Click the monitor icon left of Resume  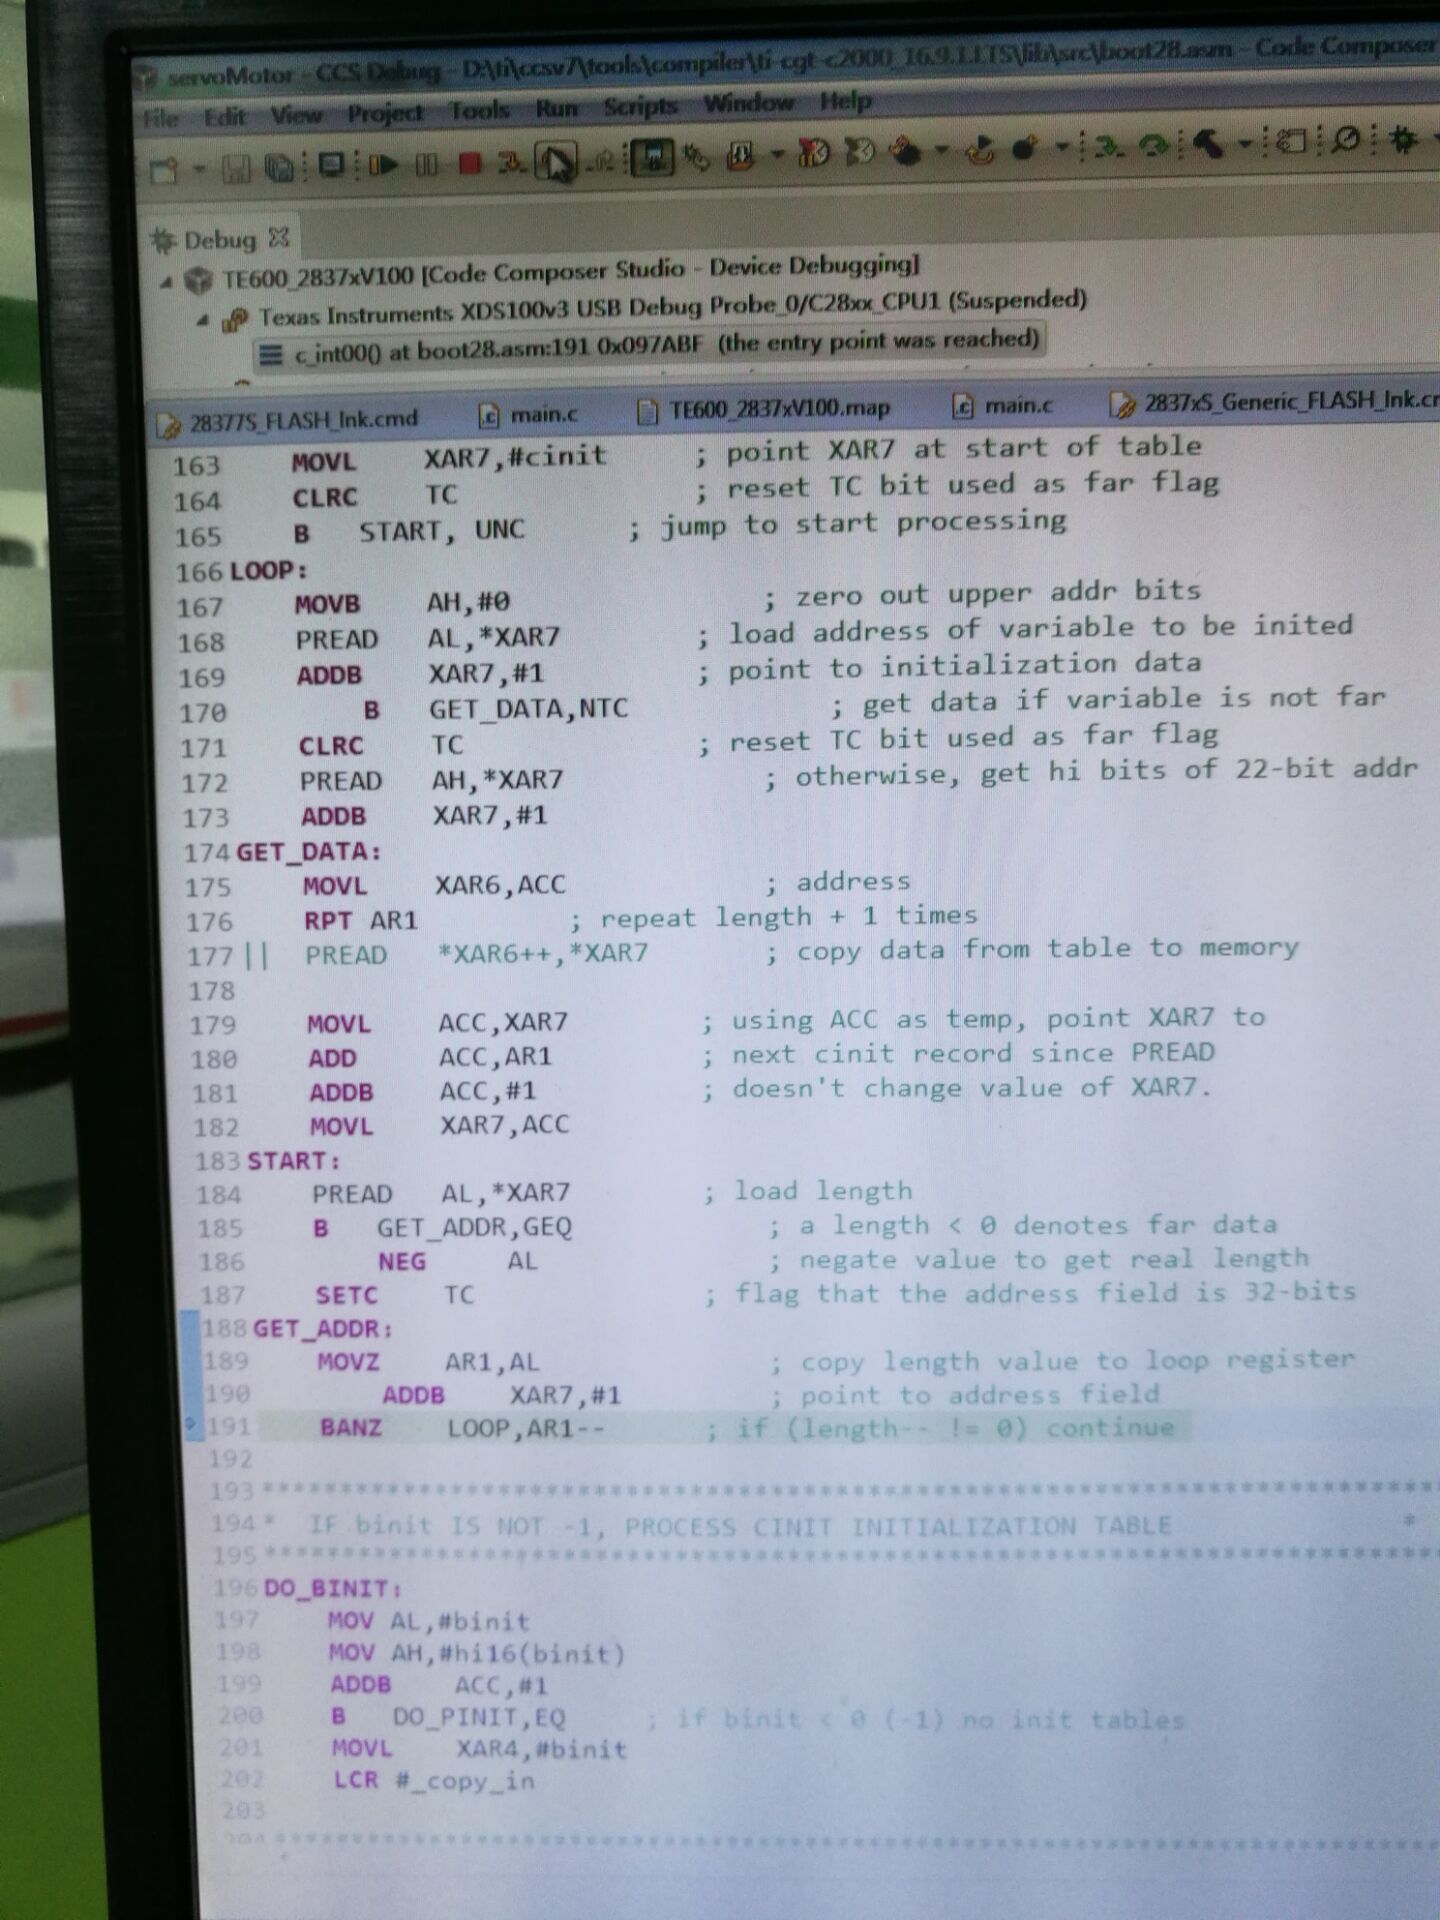pyautogui.click(x=332, y=164)
